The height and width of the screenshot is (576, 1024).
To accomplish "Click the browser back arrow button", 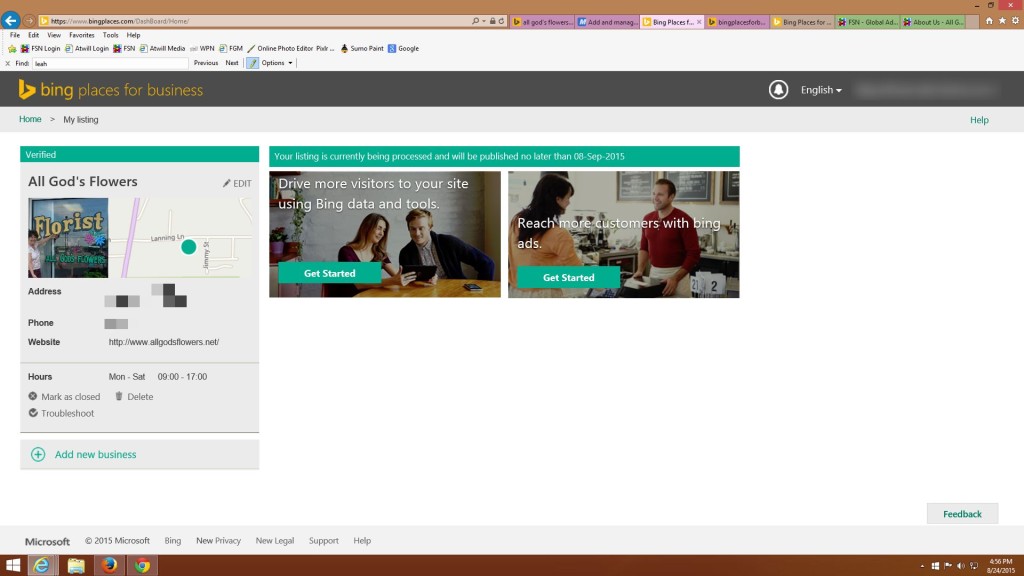I will click(10, 20).
